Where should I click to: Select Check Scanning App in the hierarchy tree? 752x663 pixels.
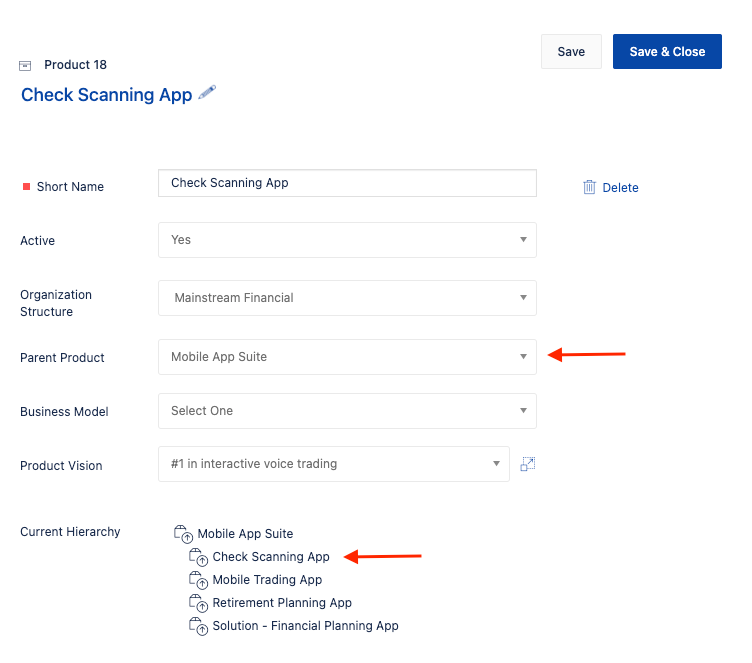coord(271,557)
